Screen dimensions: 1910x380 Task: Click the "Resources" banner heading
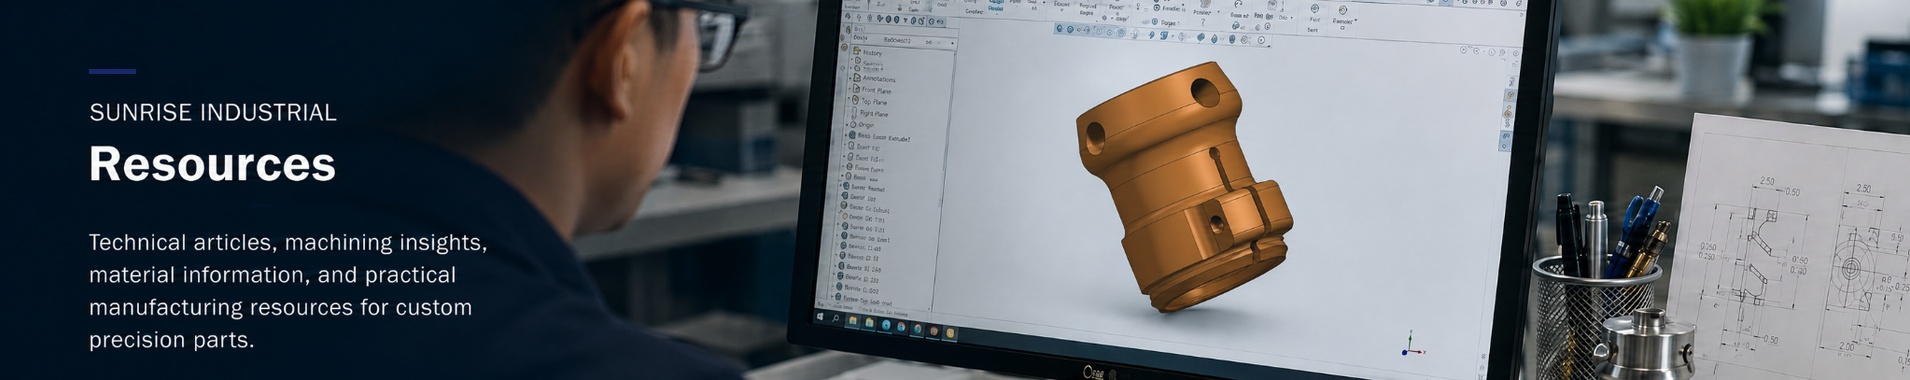[x=212, y=164]
